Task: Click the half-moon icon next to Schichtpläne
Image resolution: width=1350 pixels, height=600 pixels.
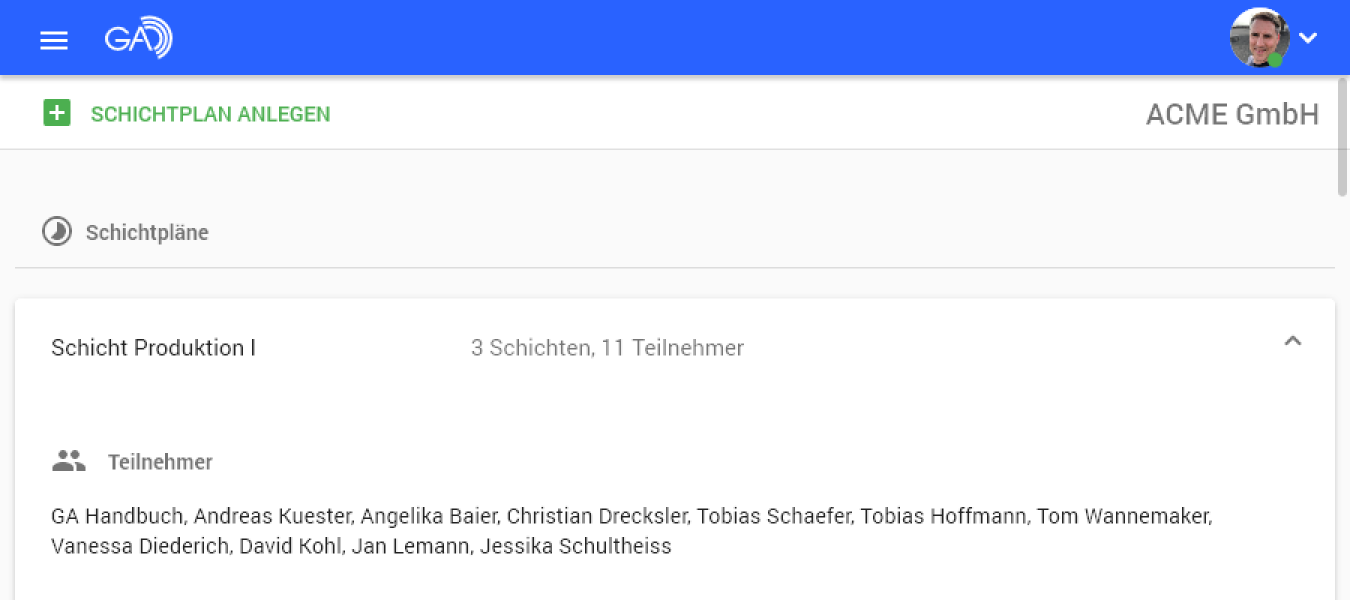Action: coord(58,231)
